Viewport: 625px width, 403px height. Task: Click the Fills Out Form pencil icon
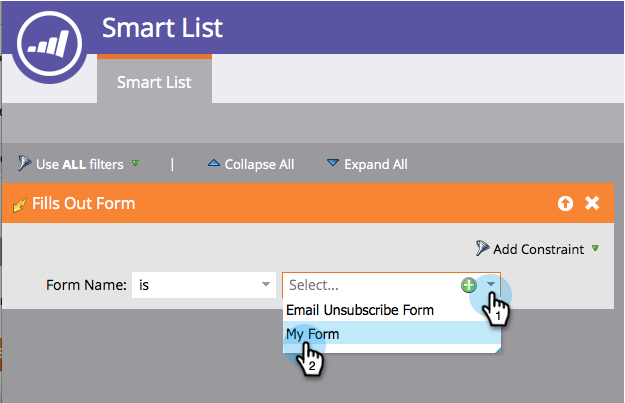(x=17, y=204)
